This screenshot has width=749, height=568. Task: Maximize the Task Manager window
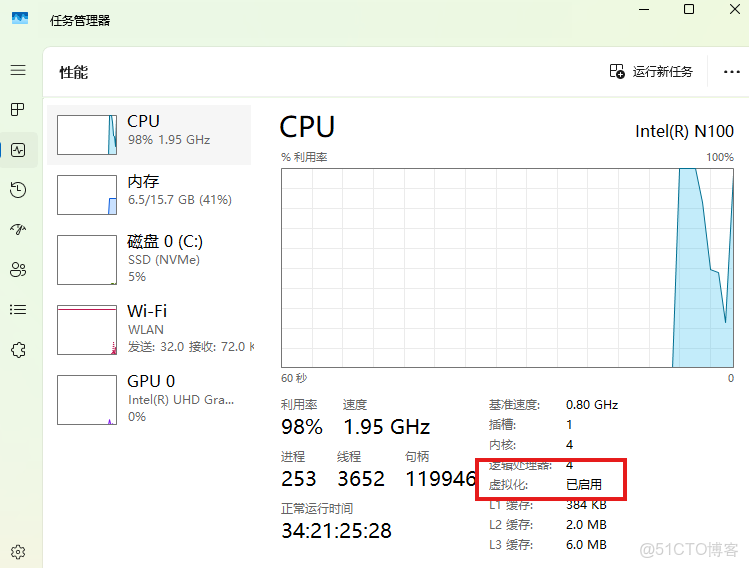coord(689,9)
